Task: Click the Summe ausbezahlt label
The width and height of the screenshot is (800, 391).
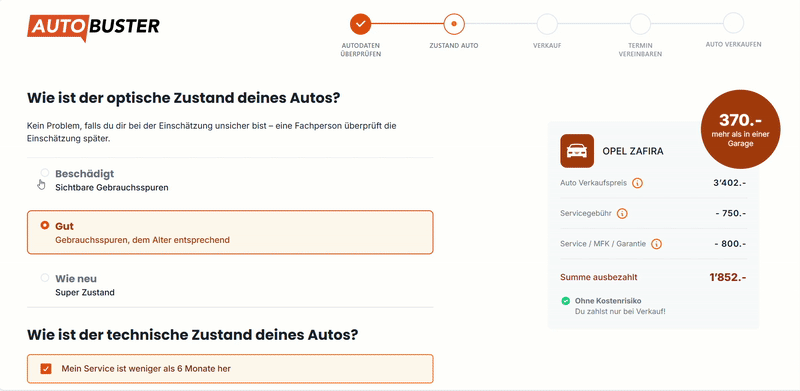Action: [x=598, y=278]
